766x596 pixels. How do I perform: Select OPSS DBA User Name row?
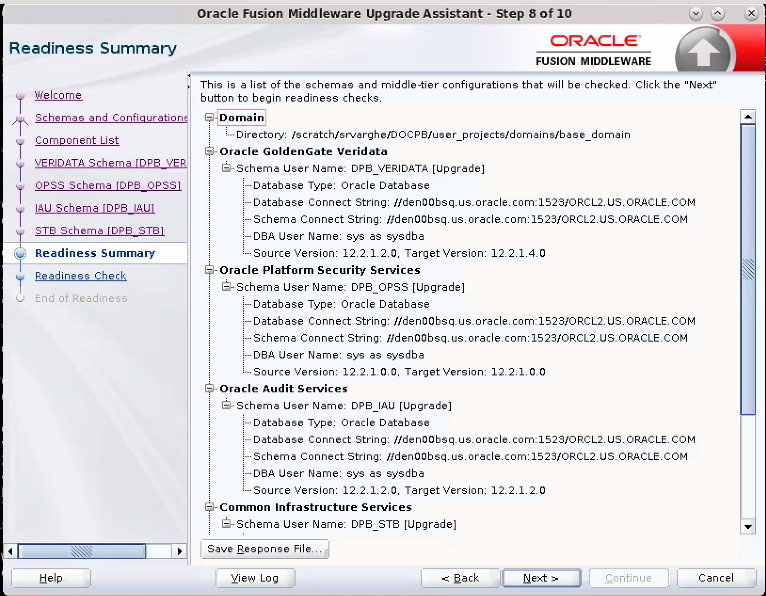(x=339, y=355)
